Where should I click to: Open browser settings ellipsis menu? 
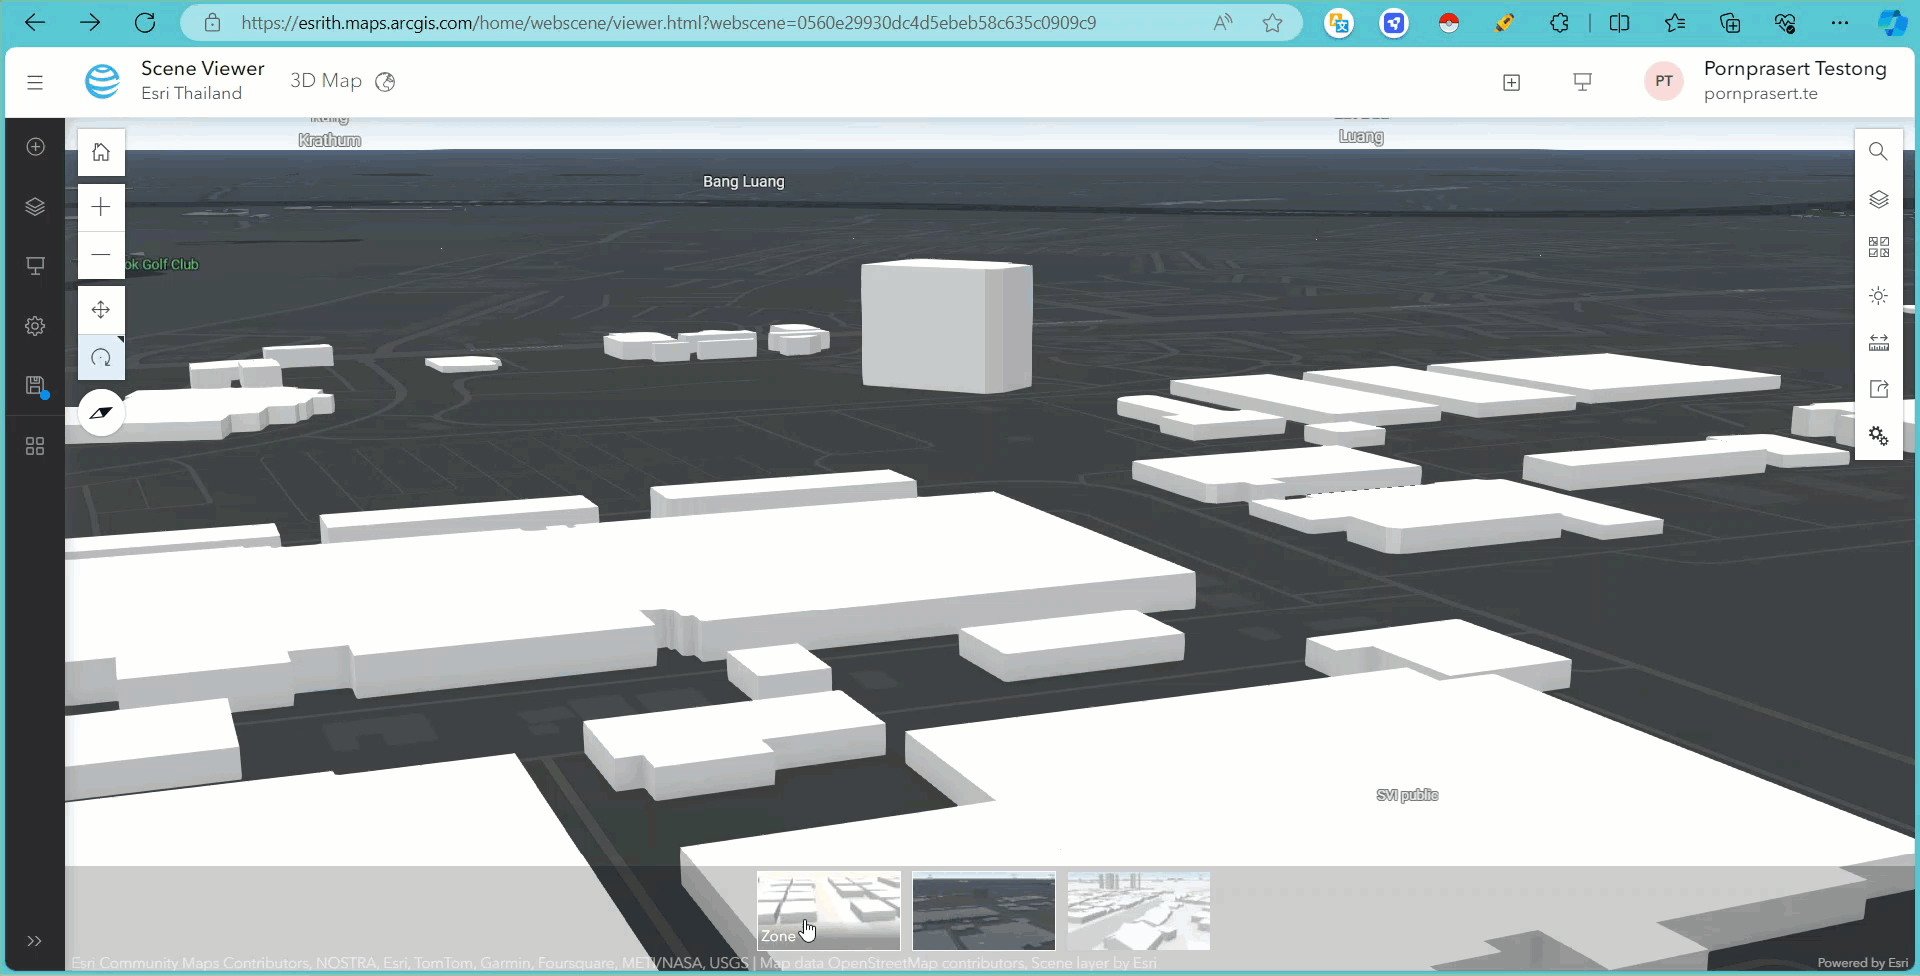(x=1840, y=23)
